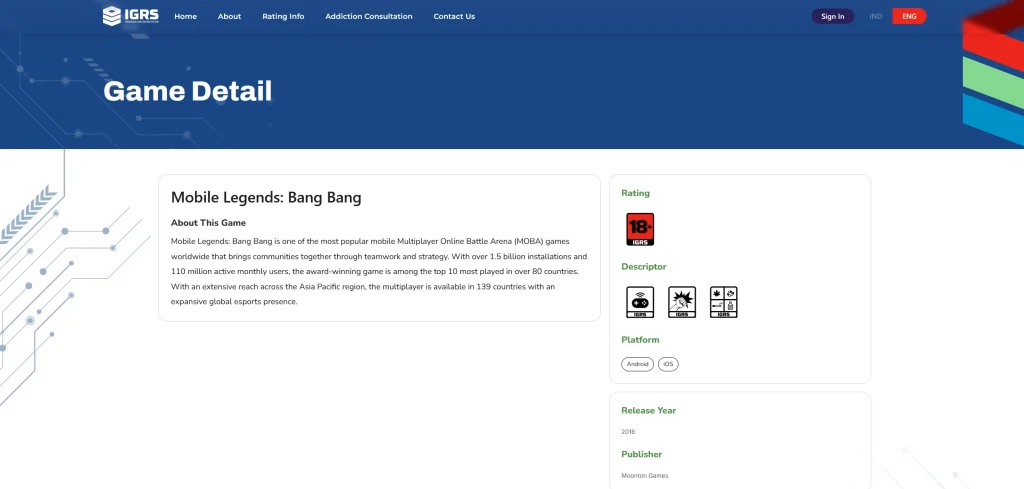1024x489 pixels.
Task: Go to the About page
Action: click(229, 16)
